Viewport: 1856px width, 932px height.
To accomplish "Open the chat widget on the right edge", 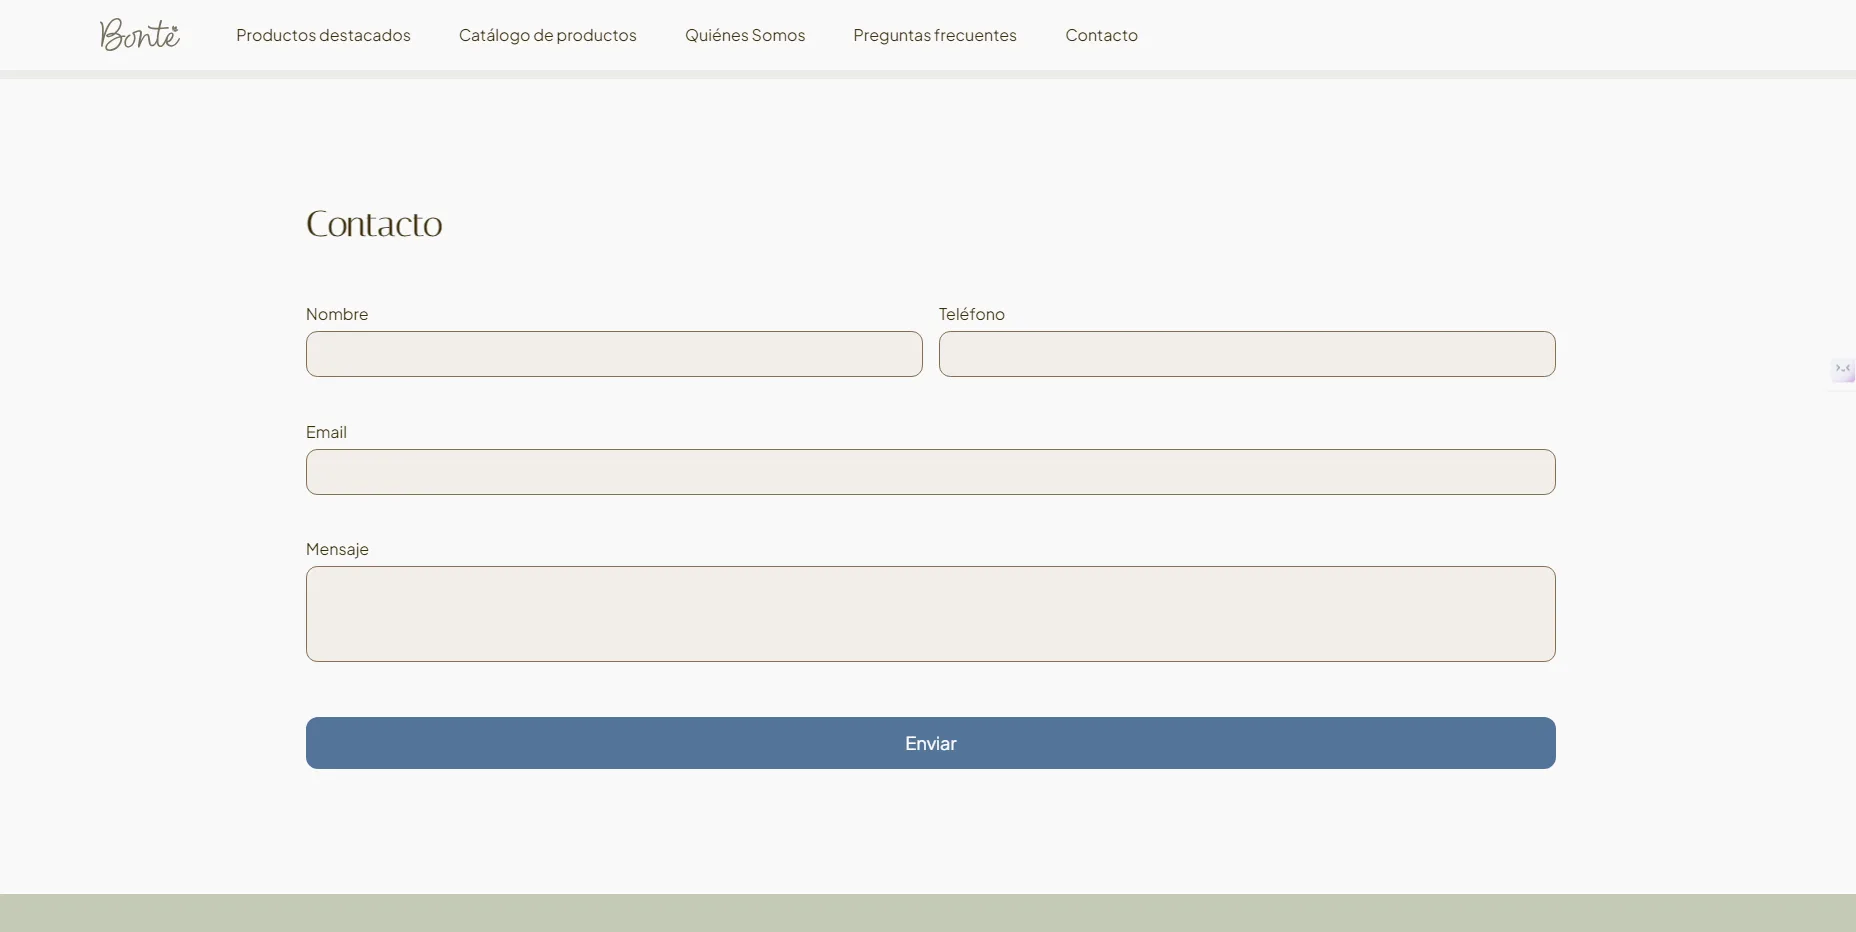I will tap(1844, 370).
